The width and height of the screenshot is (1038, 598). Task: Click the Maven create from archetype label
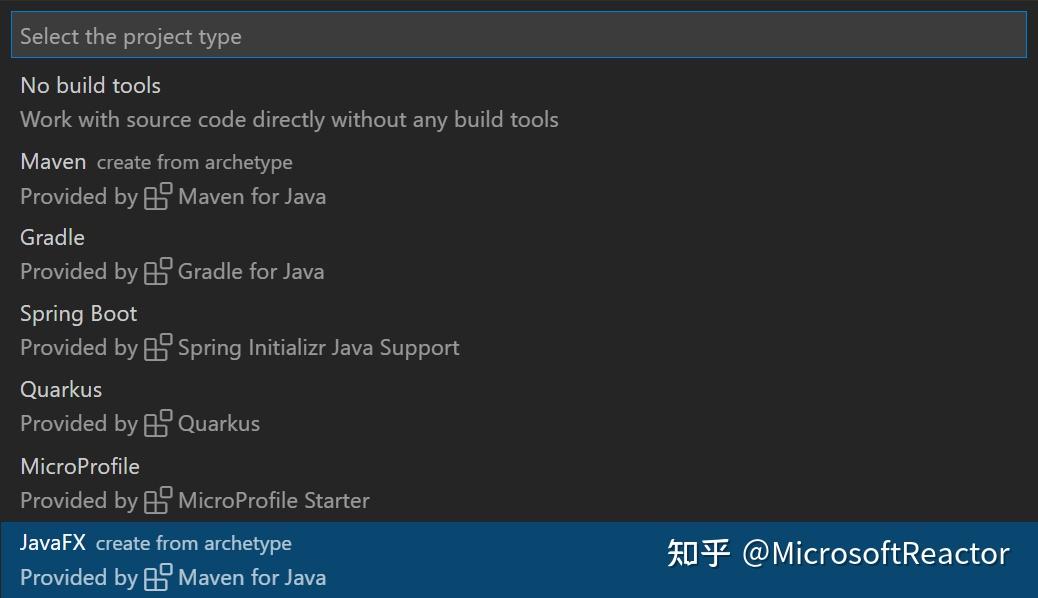coord(195,163)
